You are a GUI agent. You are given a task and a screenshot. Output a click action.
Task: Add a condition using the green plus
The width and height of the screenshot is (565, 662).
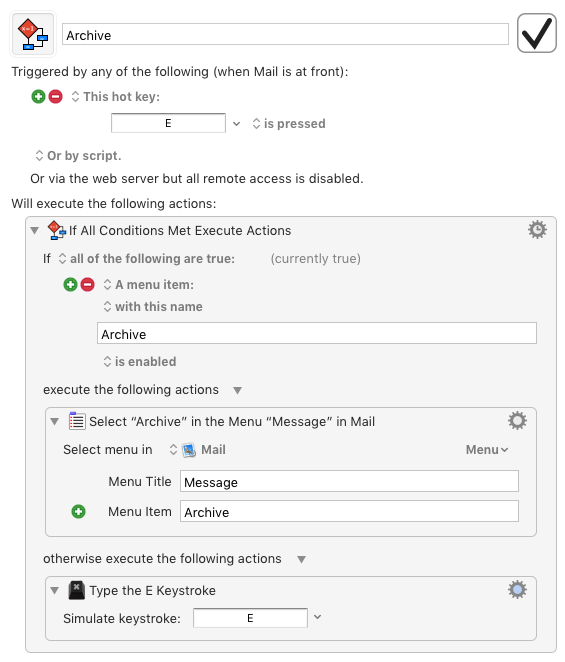(x=71, y=285)
